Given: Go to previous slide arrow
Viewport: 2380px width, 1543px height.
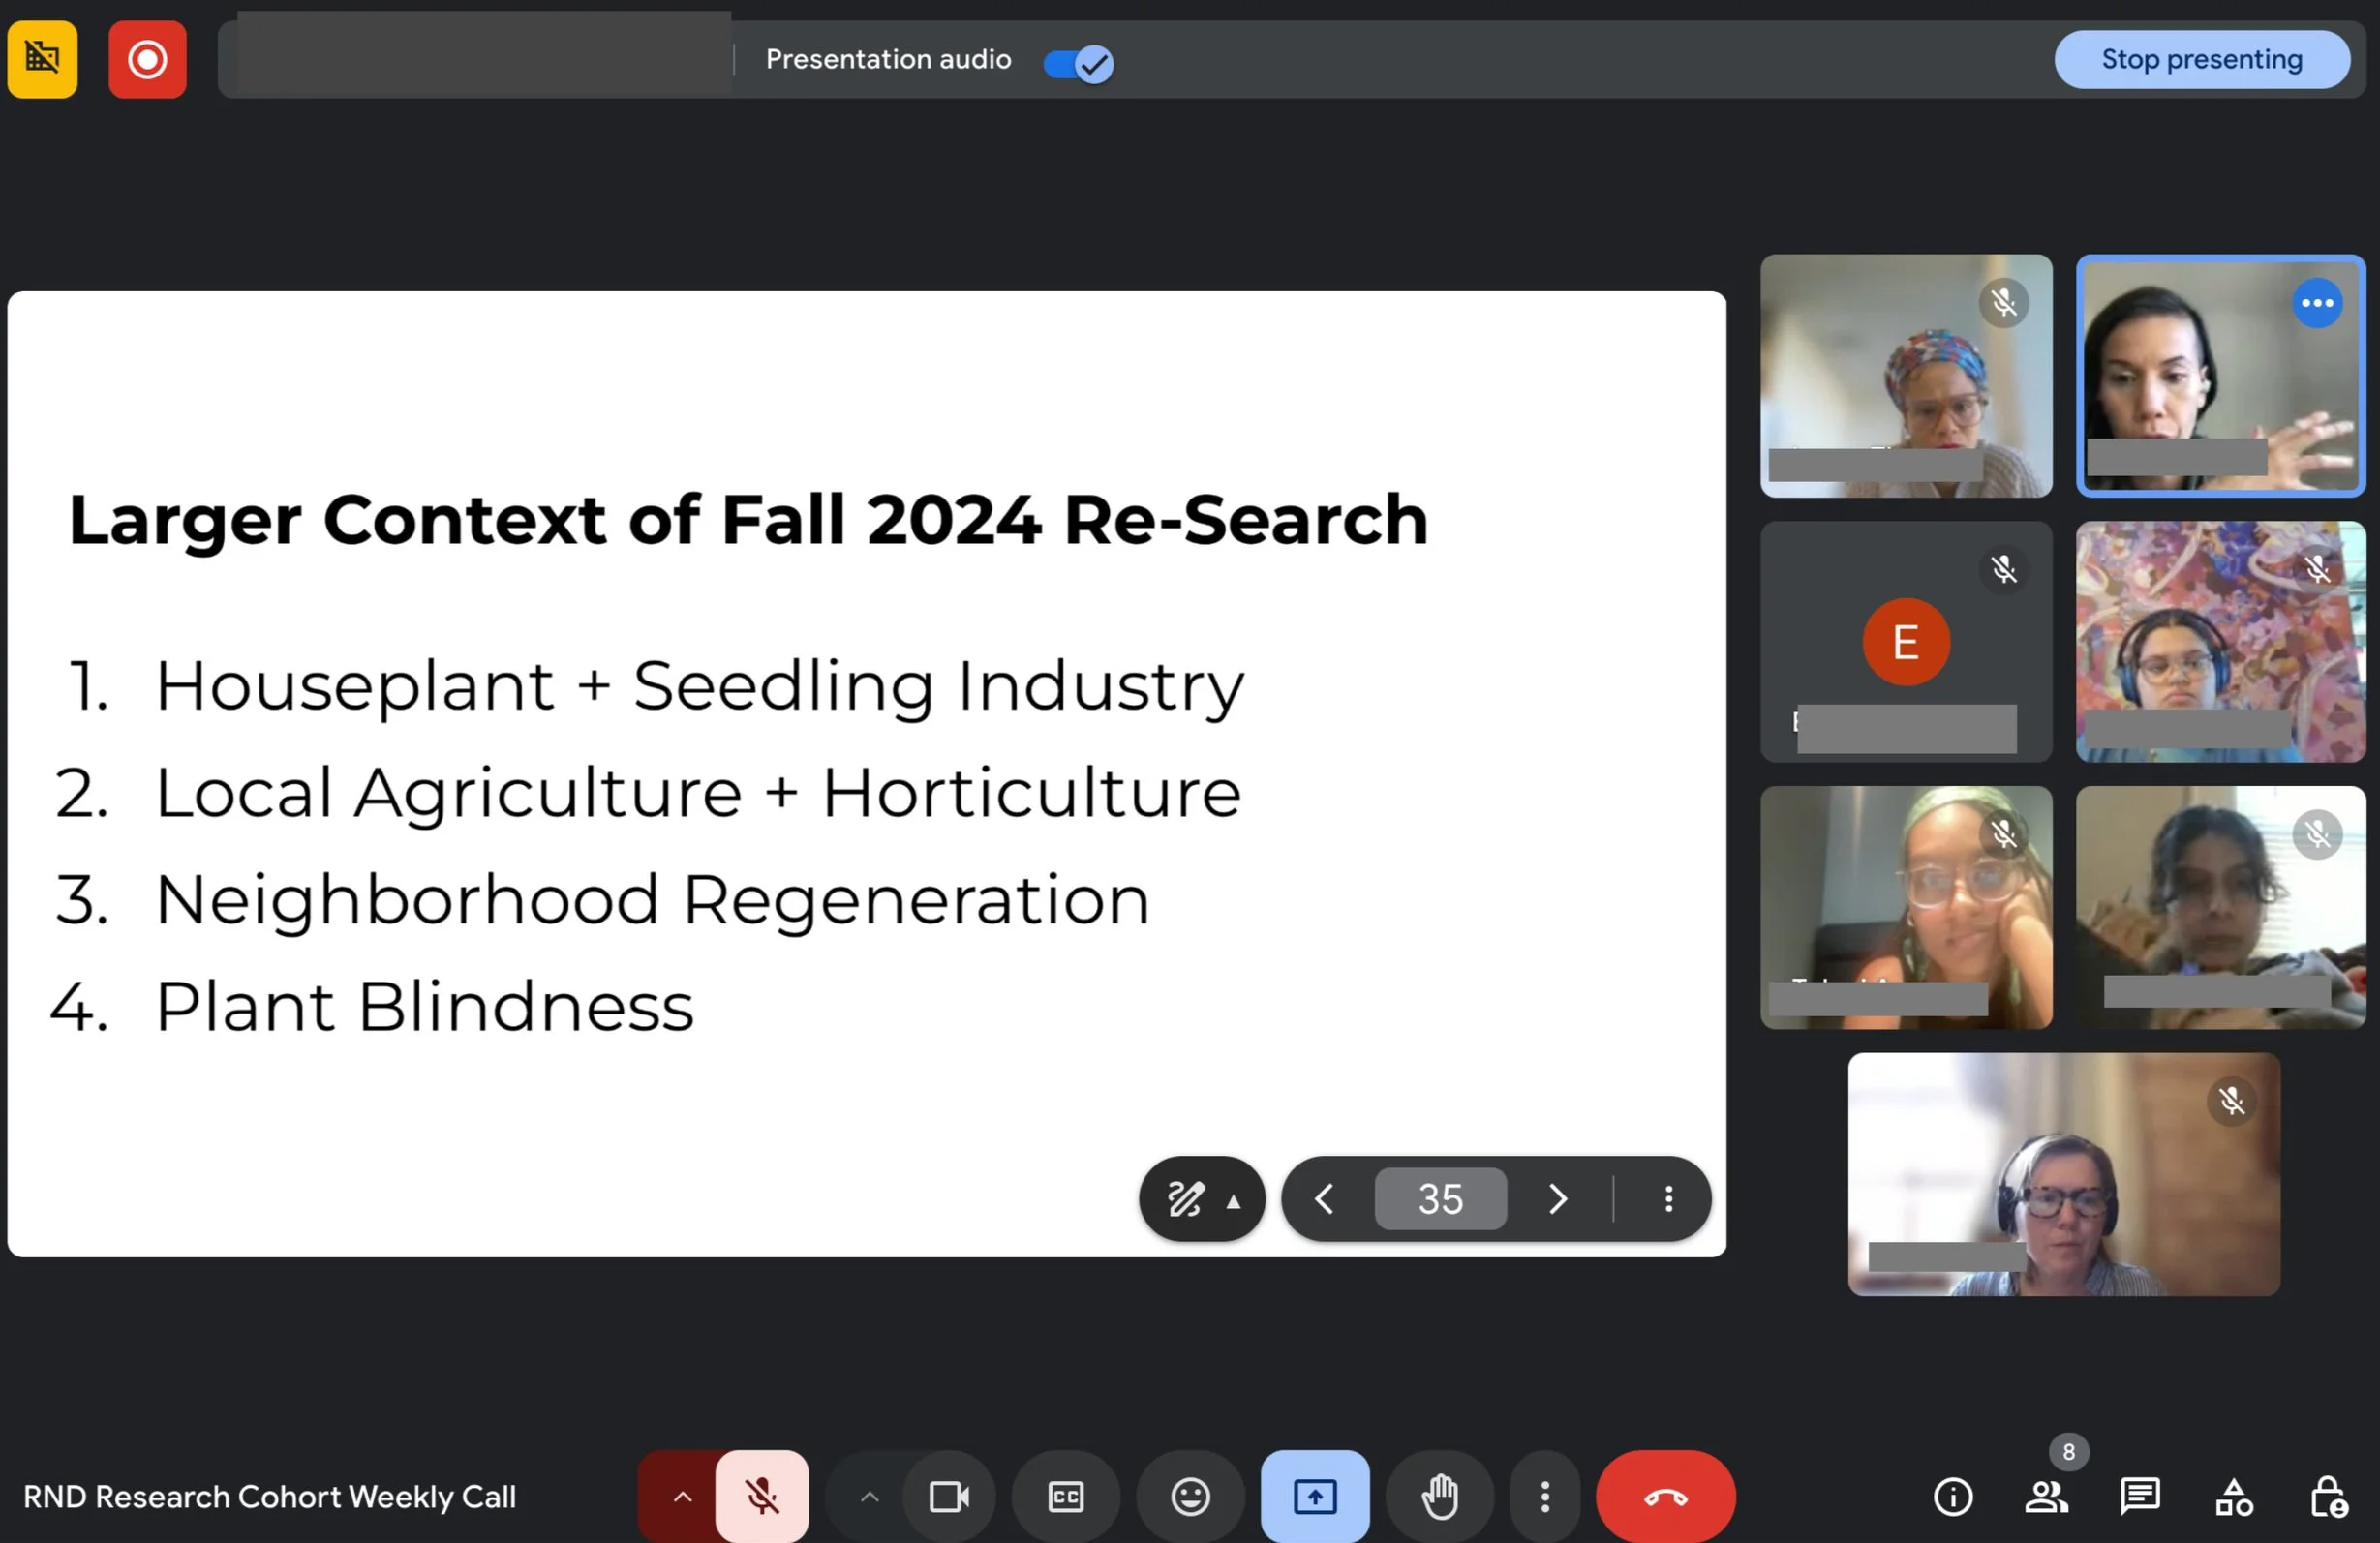Looking at the screenshot, I should point(1324,1198).
